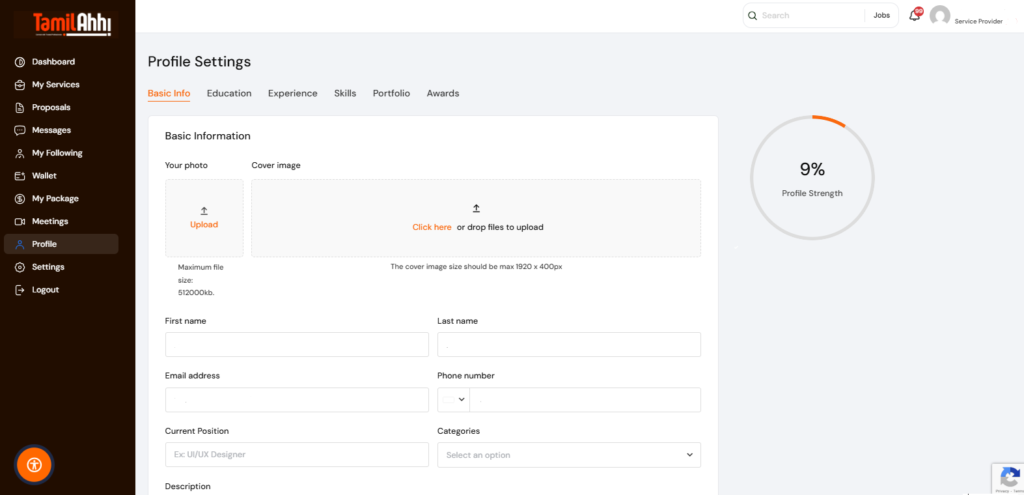Switch to the Education tab
The width and height of the screenshot is (1024, 495).
click(229, 93)
